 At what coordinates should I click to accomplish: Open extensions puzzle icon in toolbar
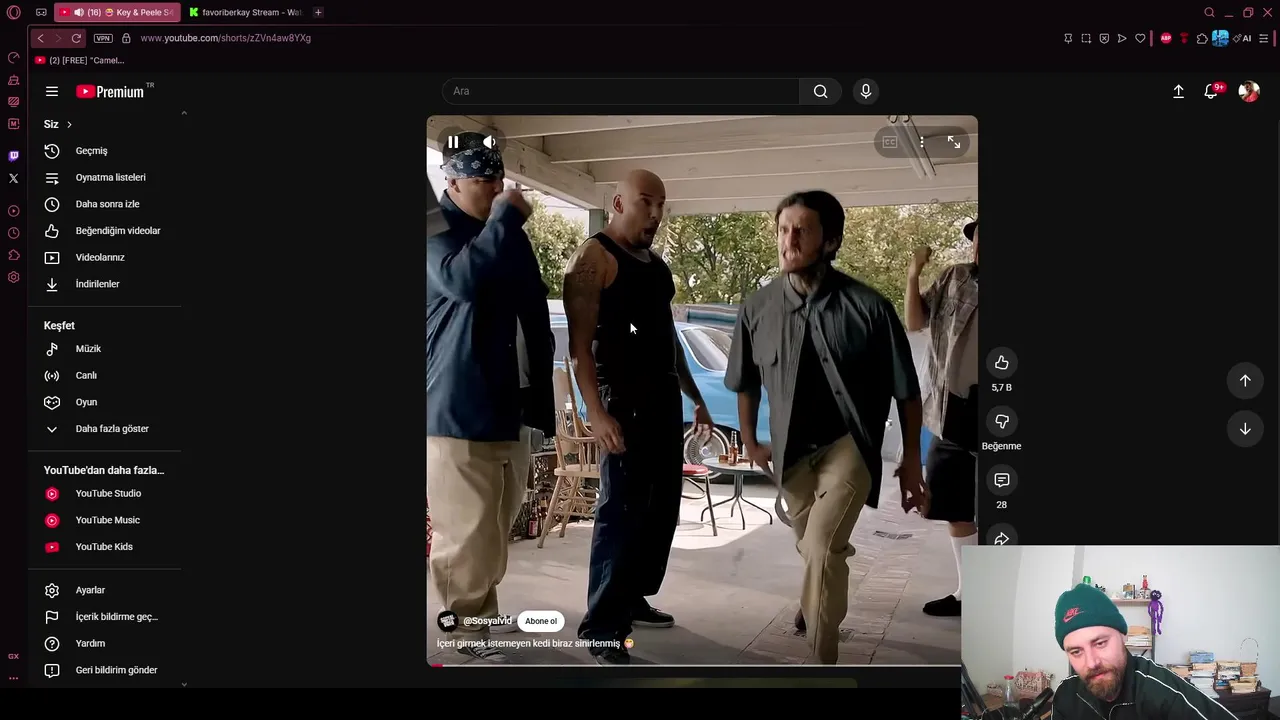point(1202,38)
